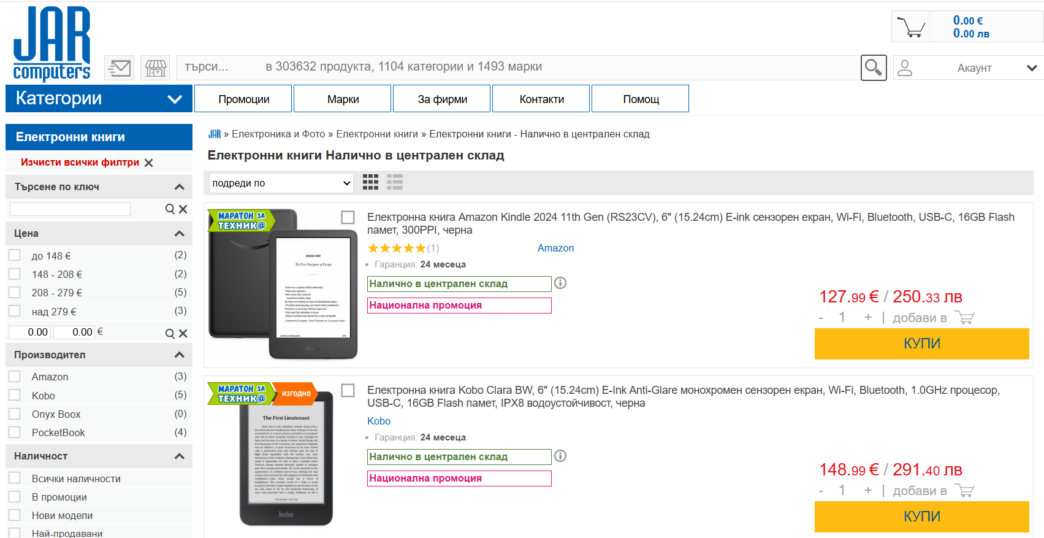This screenshot has height=538, width=1044.
Task: Check price filter 148 - 208 €
Action: pyautogui.click(x=14, y=274)
